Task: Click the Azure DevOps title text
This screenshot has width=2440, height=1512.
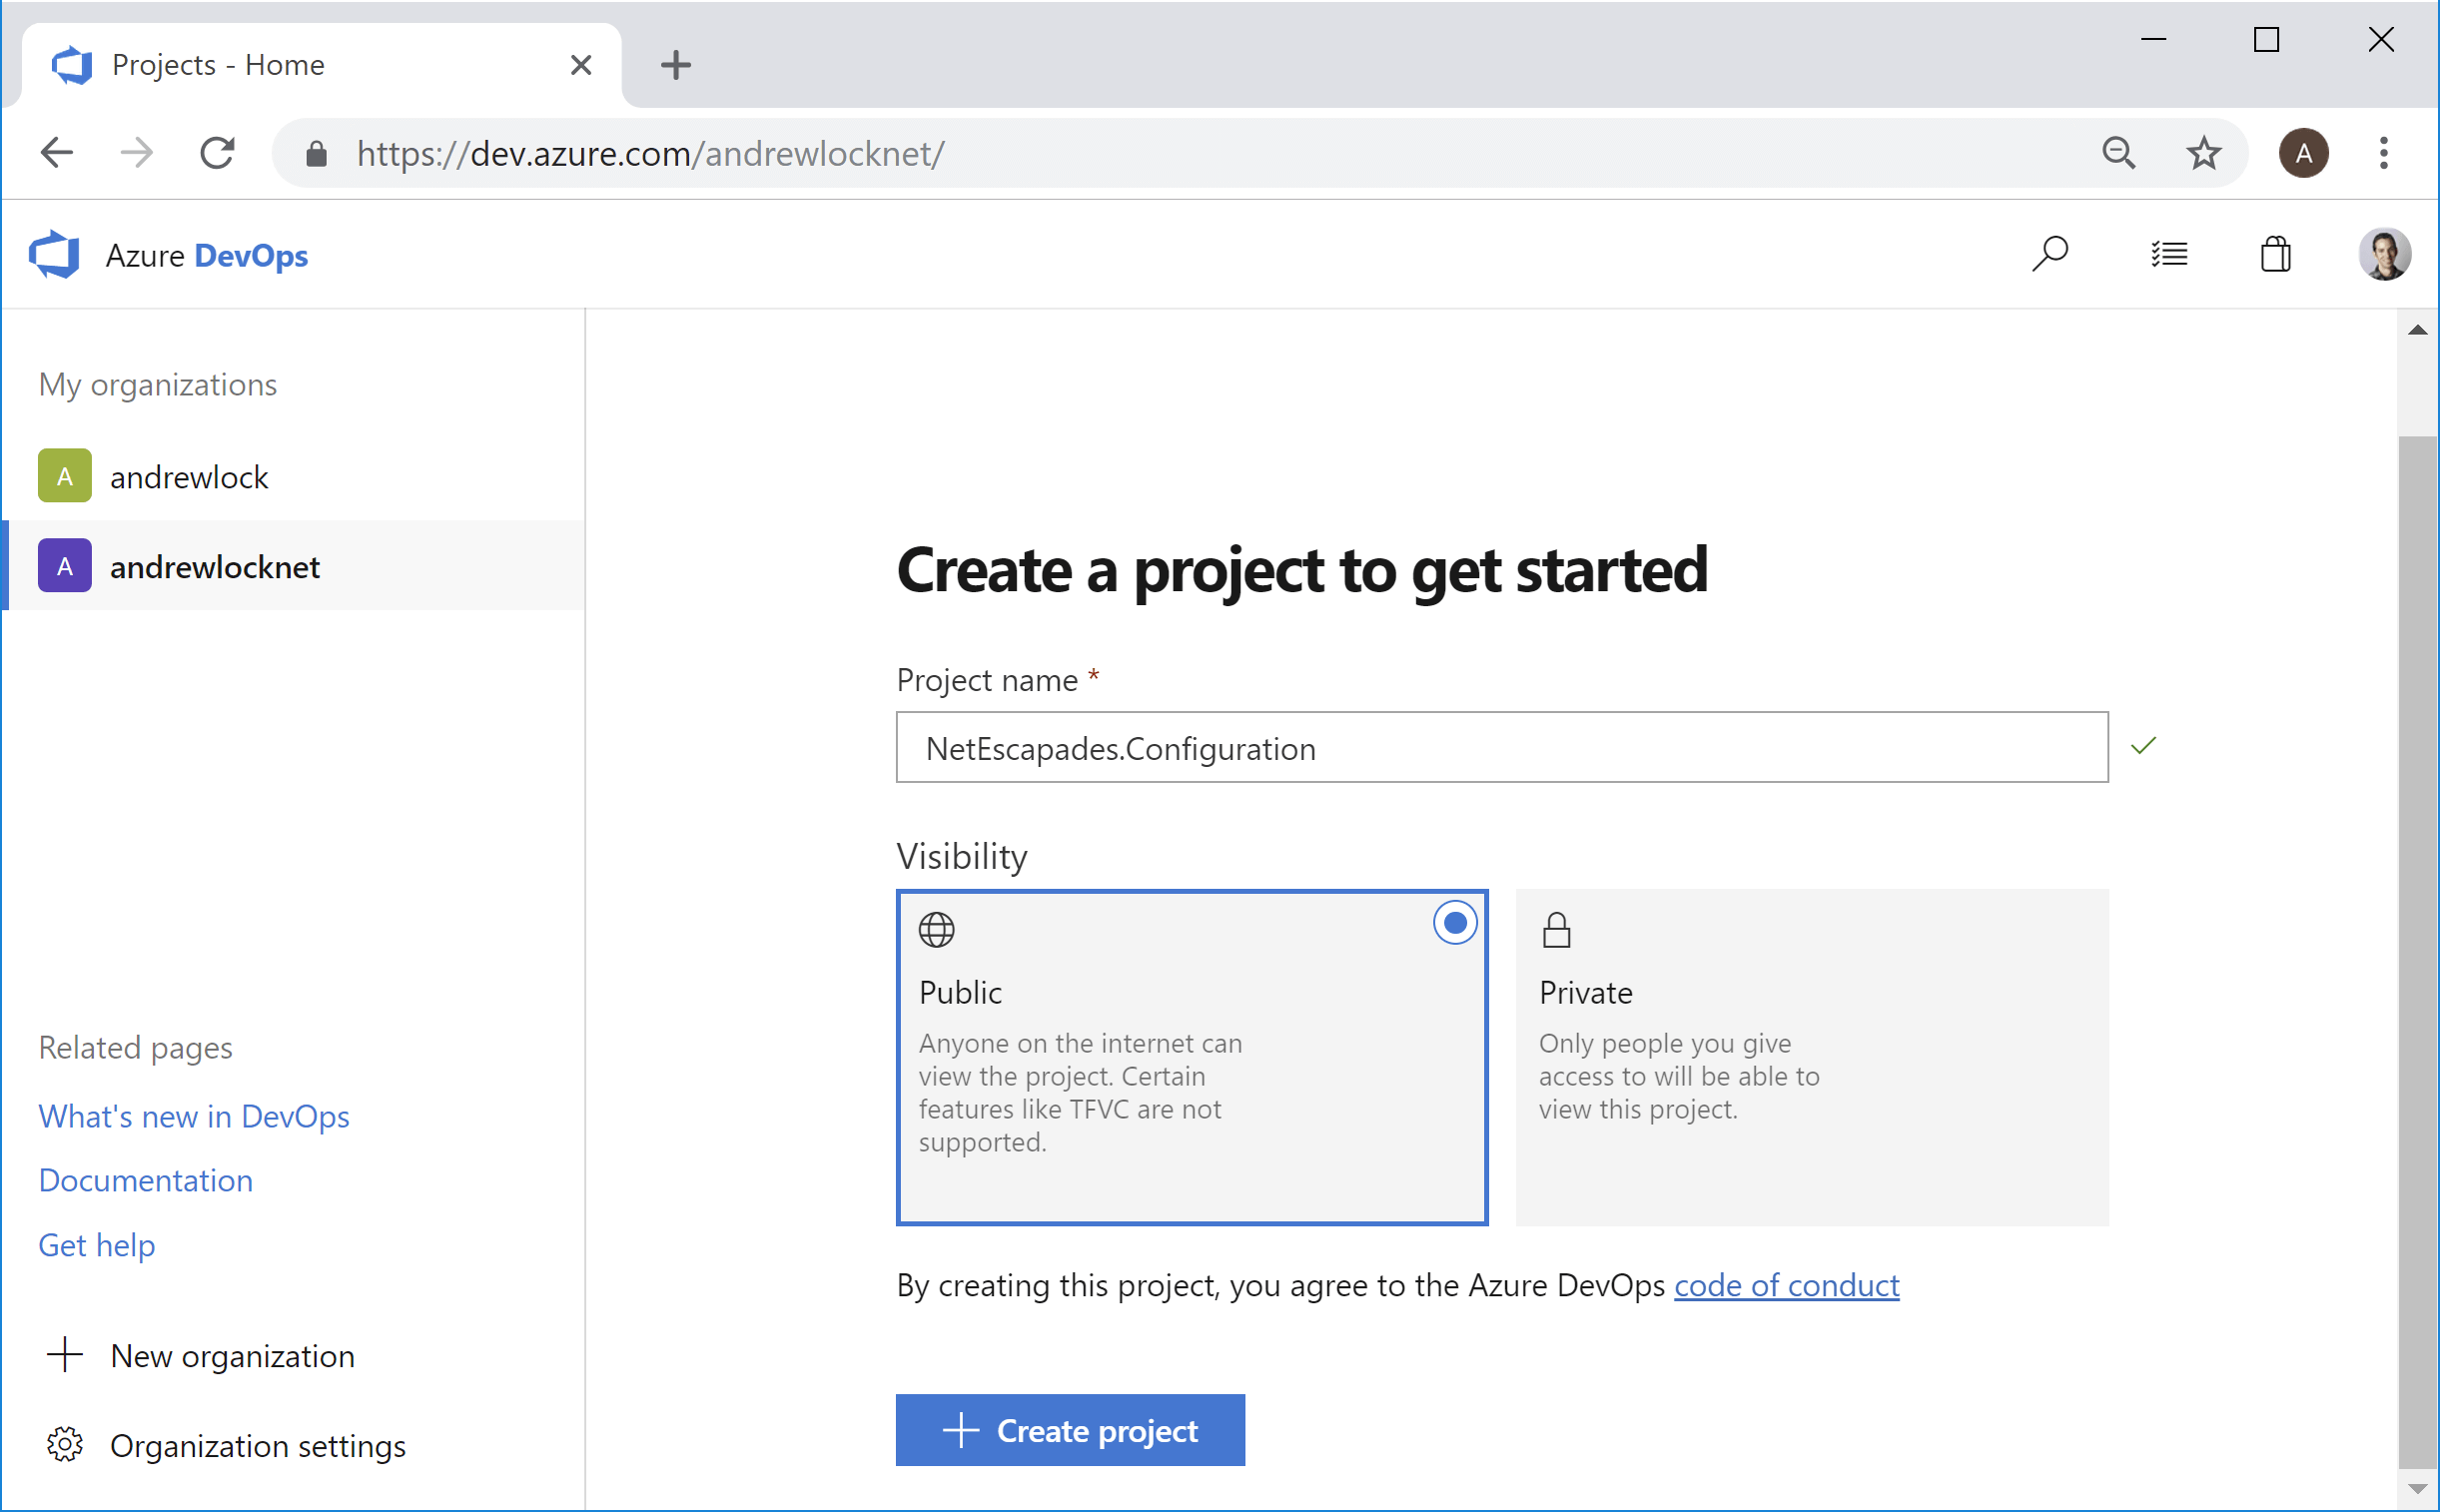Action: pyautogui.click(x=207, y=256)
